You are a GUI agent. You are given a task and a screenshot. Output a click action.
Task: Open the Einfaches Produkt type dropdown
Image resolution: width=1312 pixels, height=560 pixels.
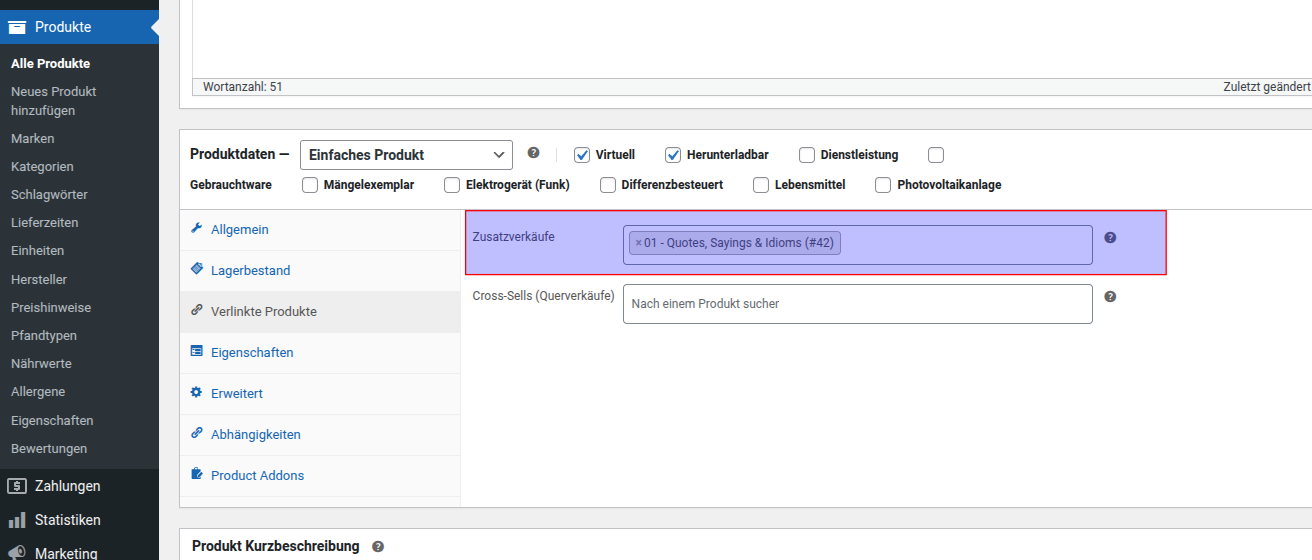pyautogui.click(x=406, y=155)
